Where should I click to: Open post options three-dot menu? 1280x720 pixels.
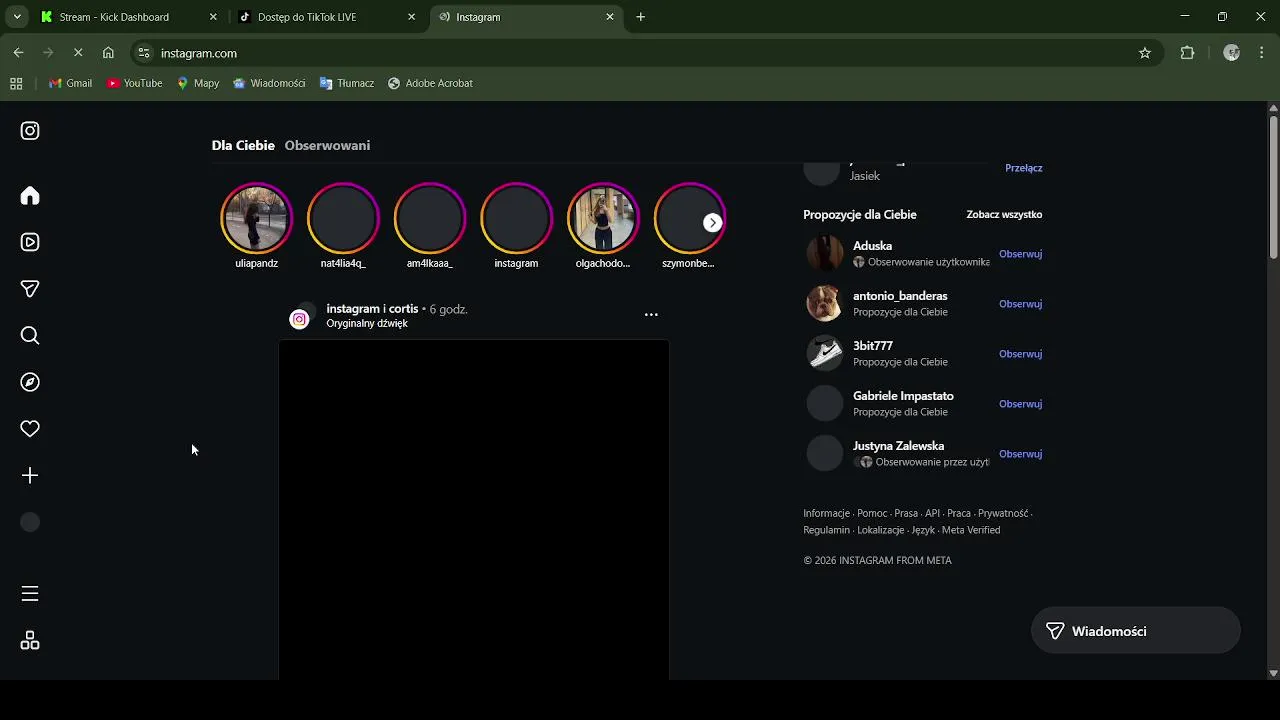tap(651, 314)
